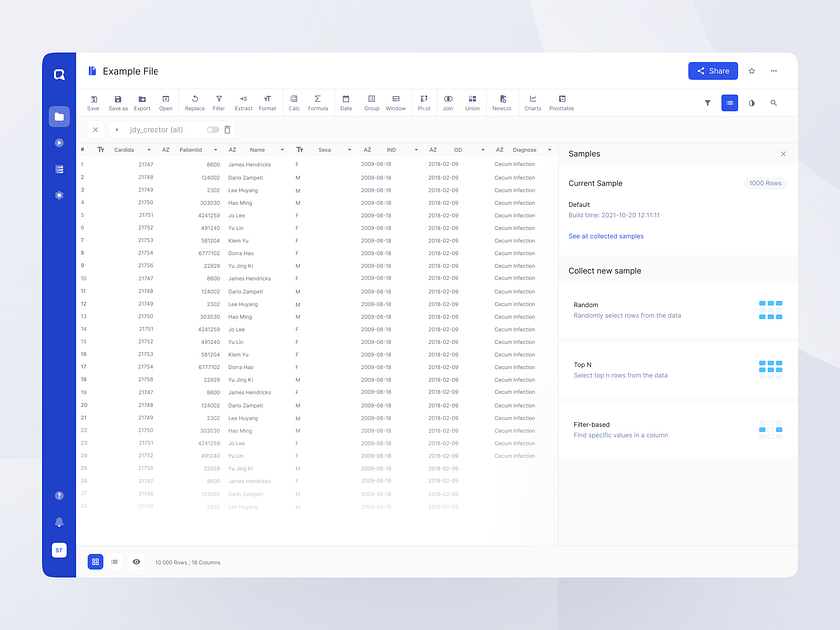This screenshot has width=840, height=630.
Task: Select the Join tool in the toolbar
Action: point(449,100)
